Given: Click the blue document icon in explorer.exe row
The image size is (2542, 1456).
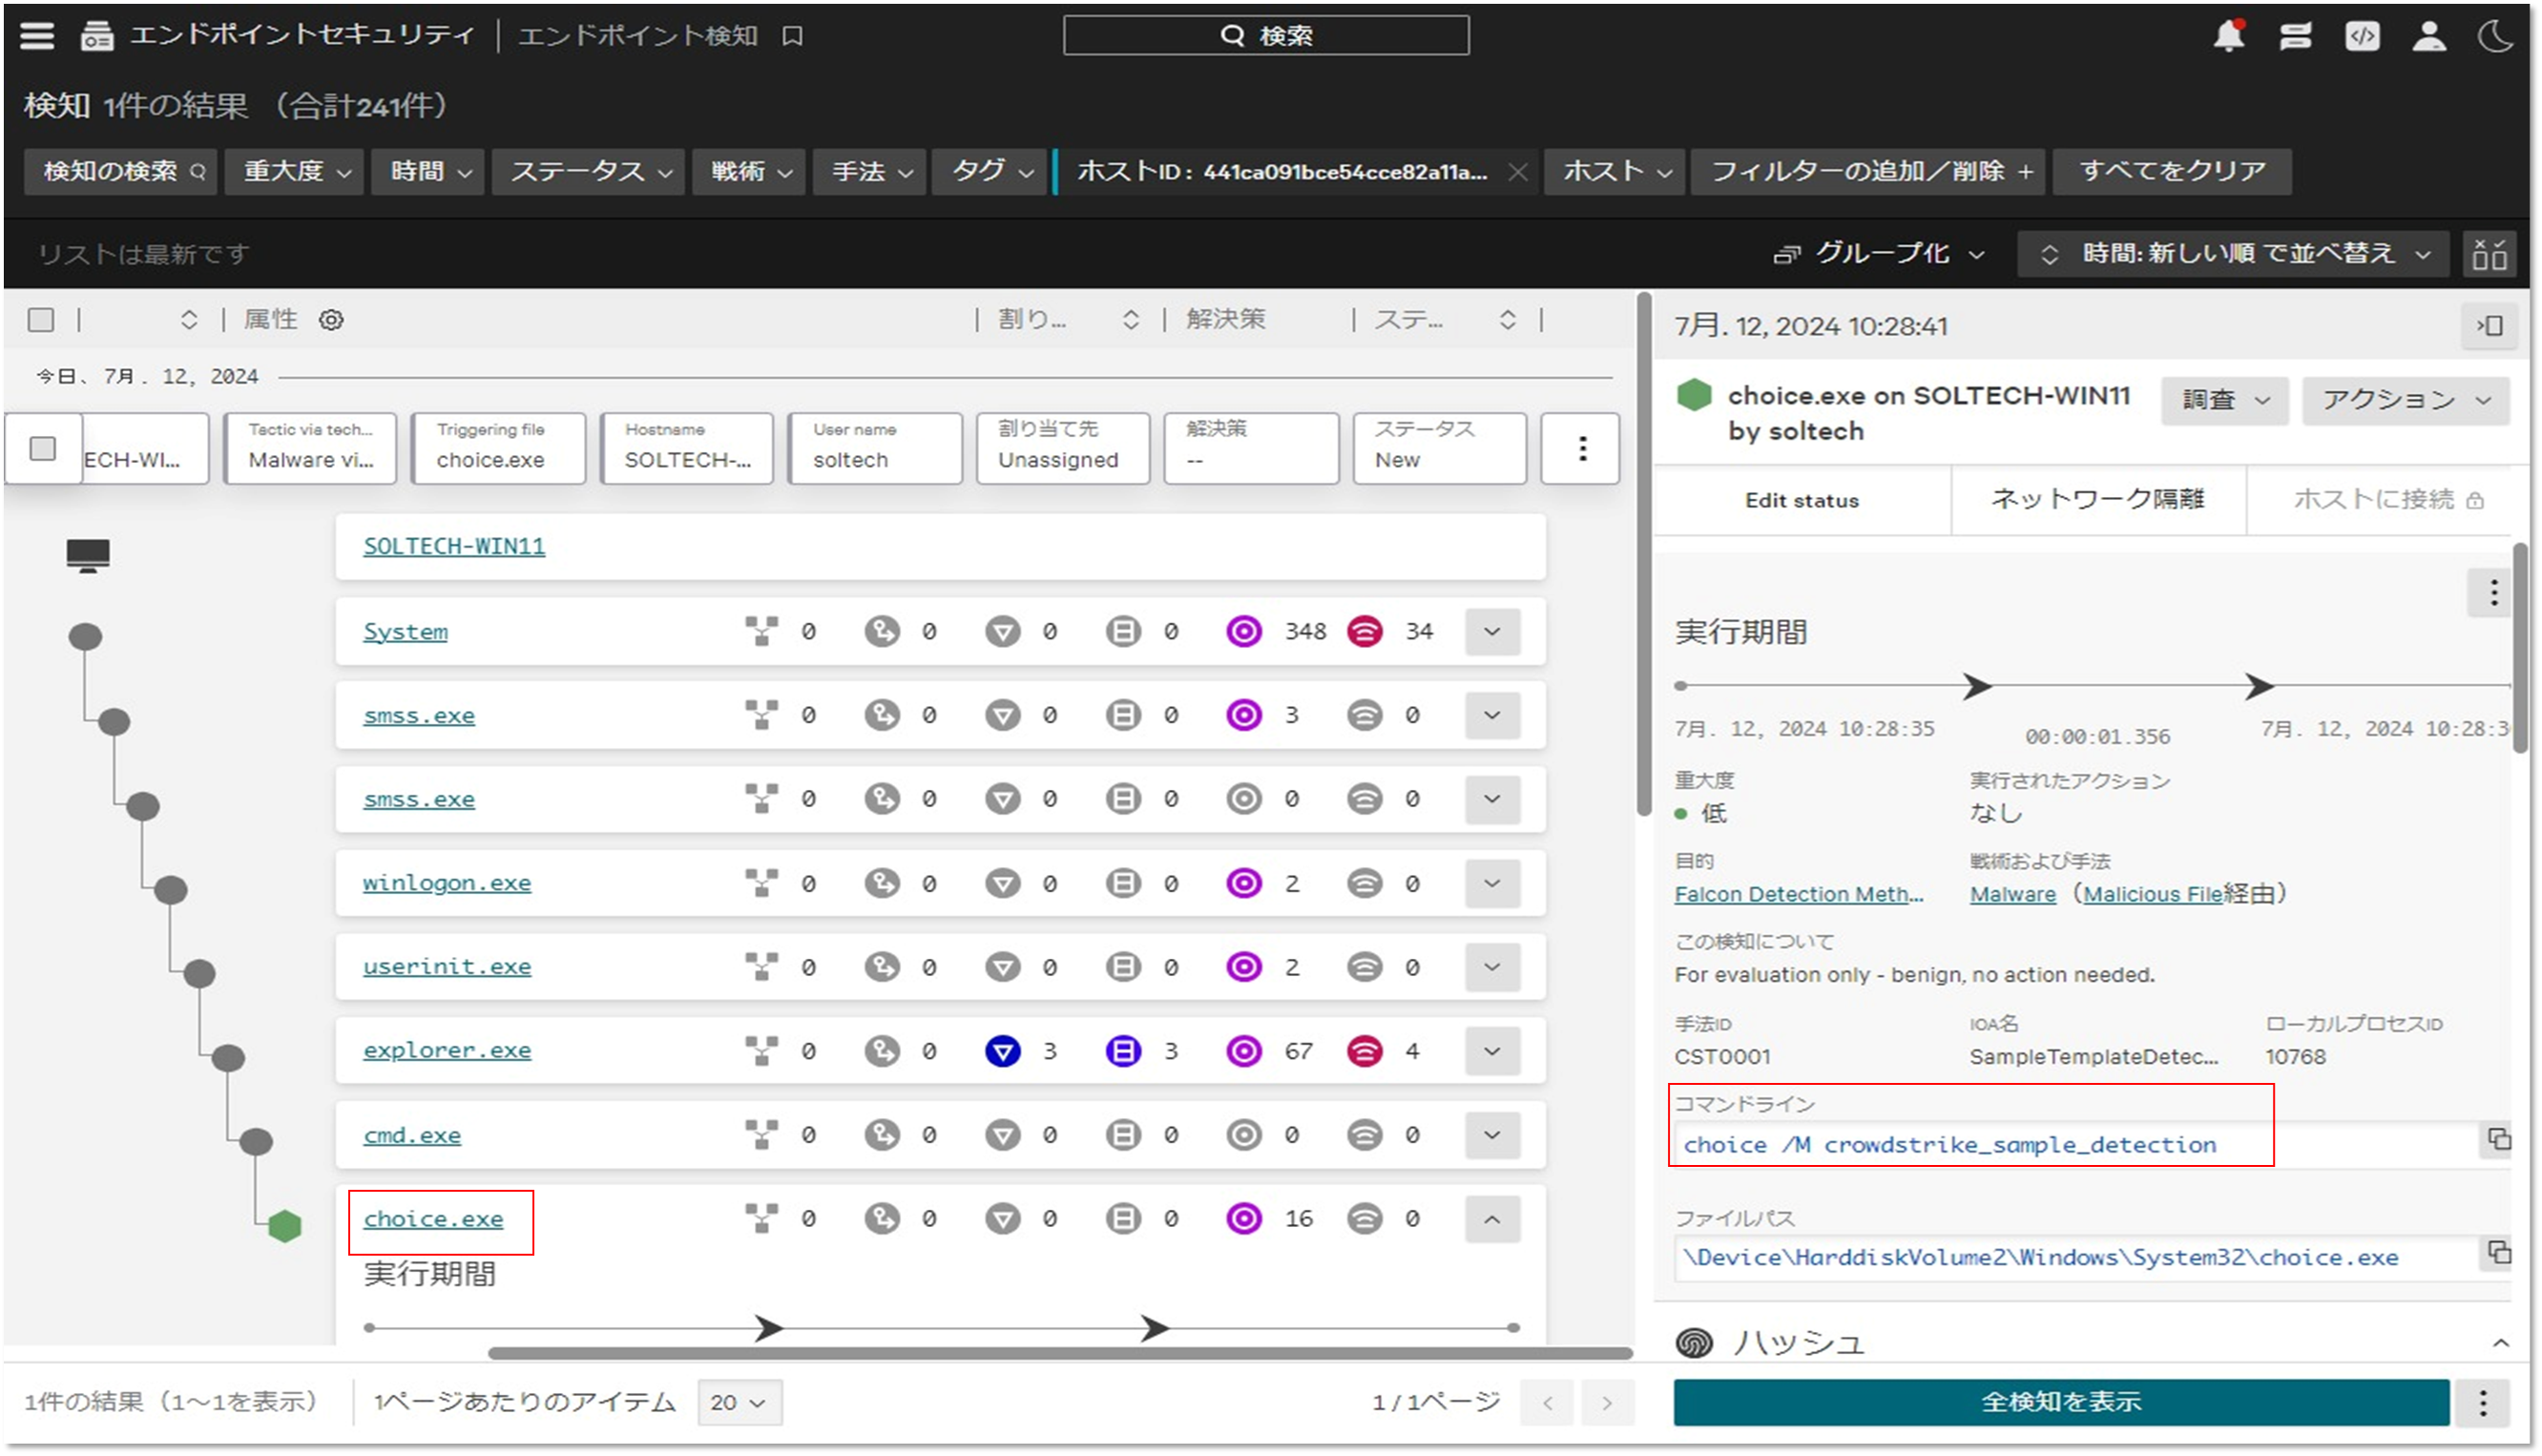Looking at the screenshot, I should (1123, 1051).
